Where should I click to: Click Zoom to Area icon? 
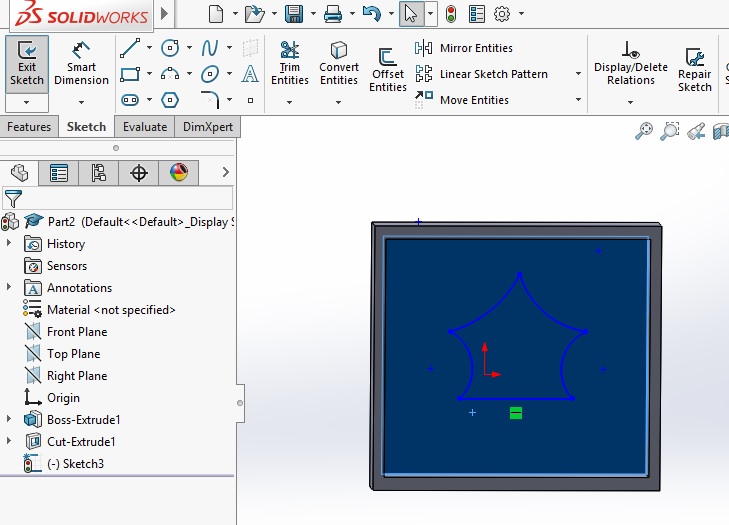point(670,131)
